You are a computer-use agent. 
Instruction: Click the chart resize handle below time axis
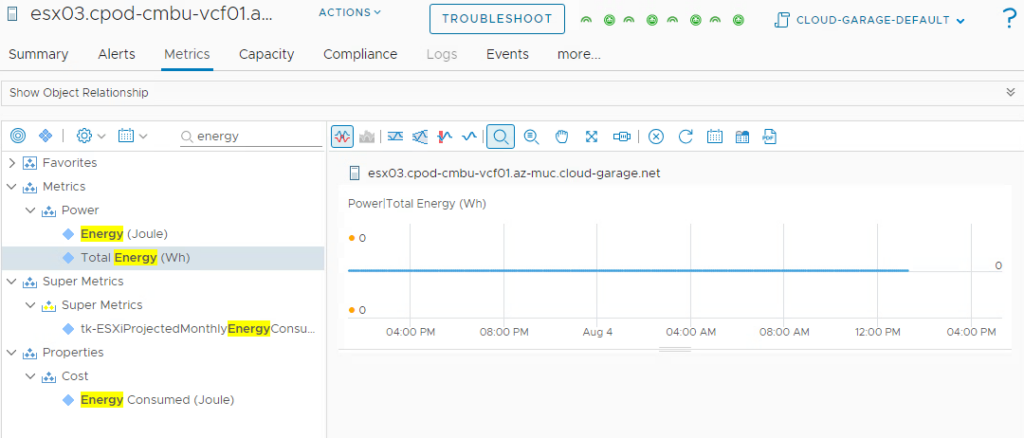click(x=675, y=350)
